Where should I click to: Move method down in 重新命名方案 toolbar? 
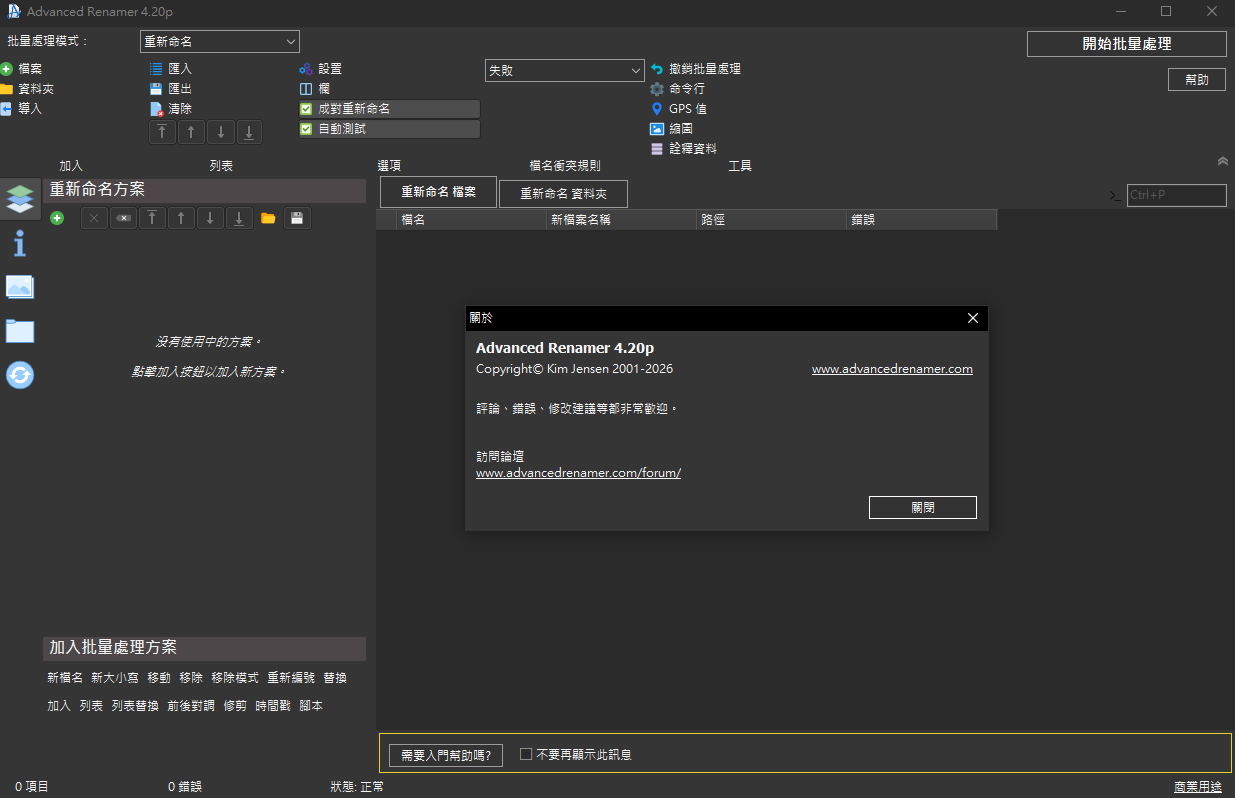pyautogui.click(x=210, y=218)
